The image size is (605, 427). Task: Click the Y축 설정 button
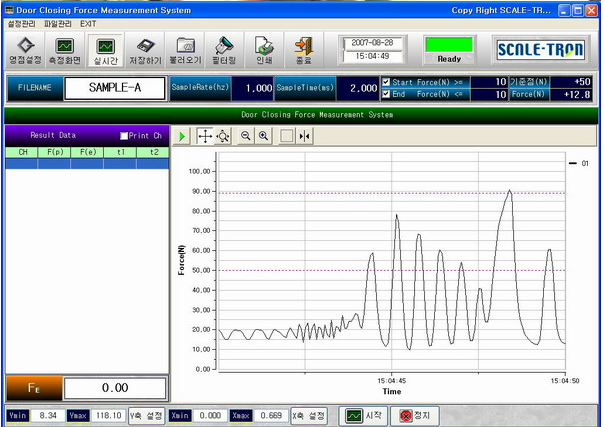(x=146, y=416)
